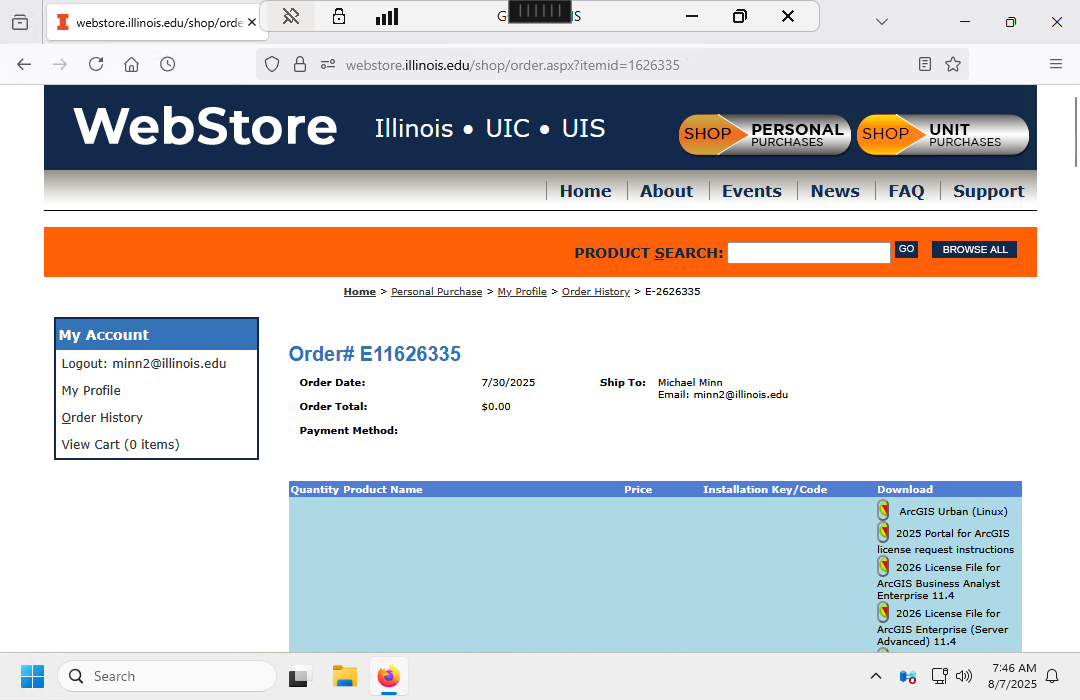Open File Explorer from the taskbar
The height and width of the screenshot is (700, 1080).
(344, 677)
